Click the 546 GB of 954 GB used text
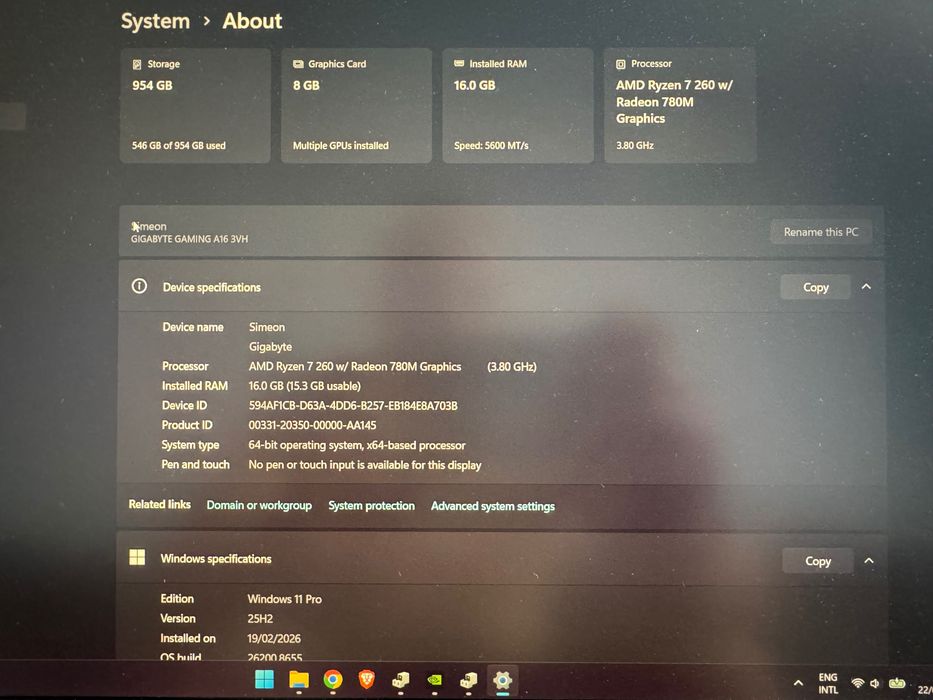The image size is (933, 700). 179,145
